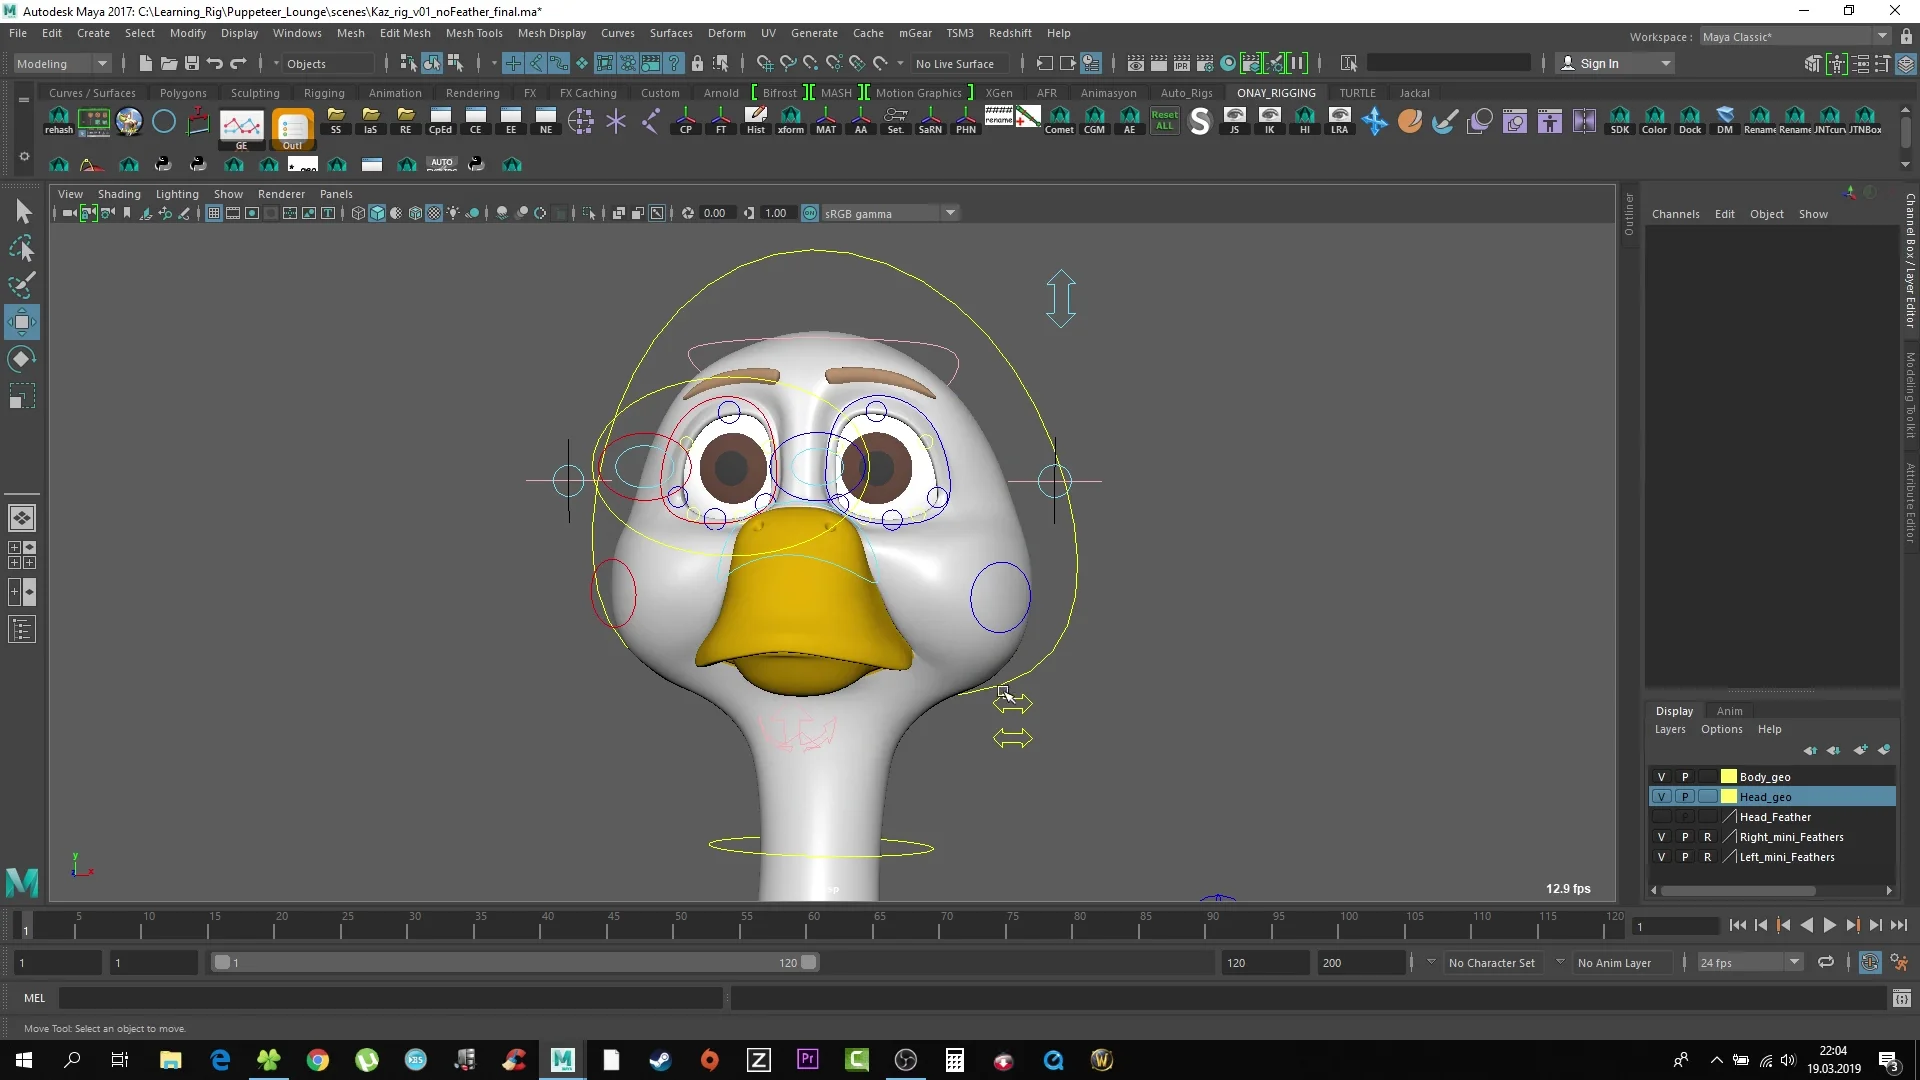Click the Head_geo layer yellow color swatch
This screenshot has height=1080, width=1920.
click(1728, 797)
